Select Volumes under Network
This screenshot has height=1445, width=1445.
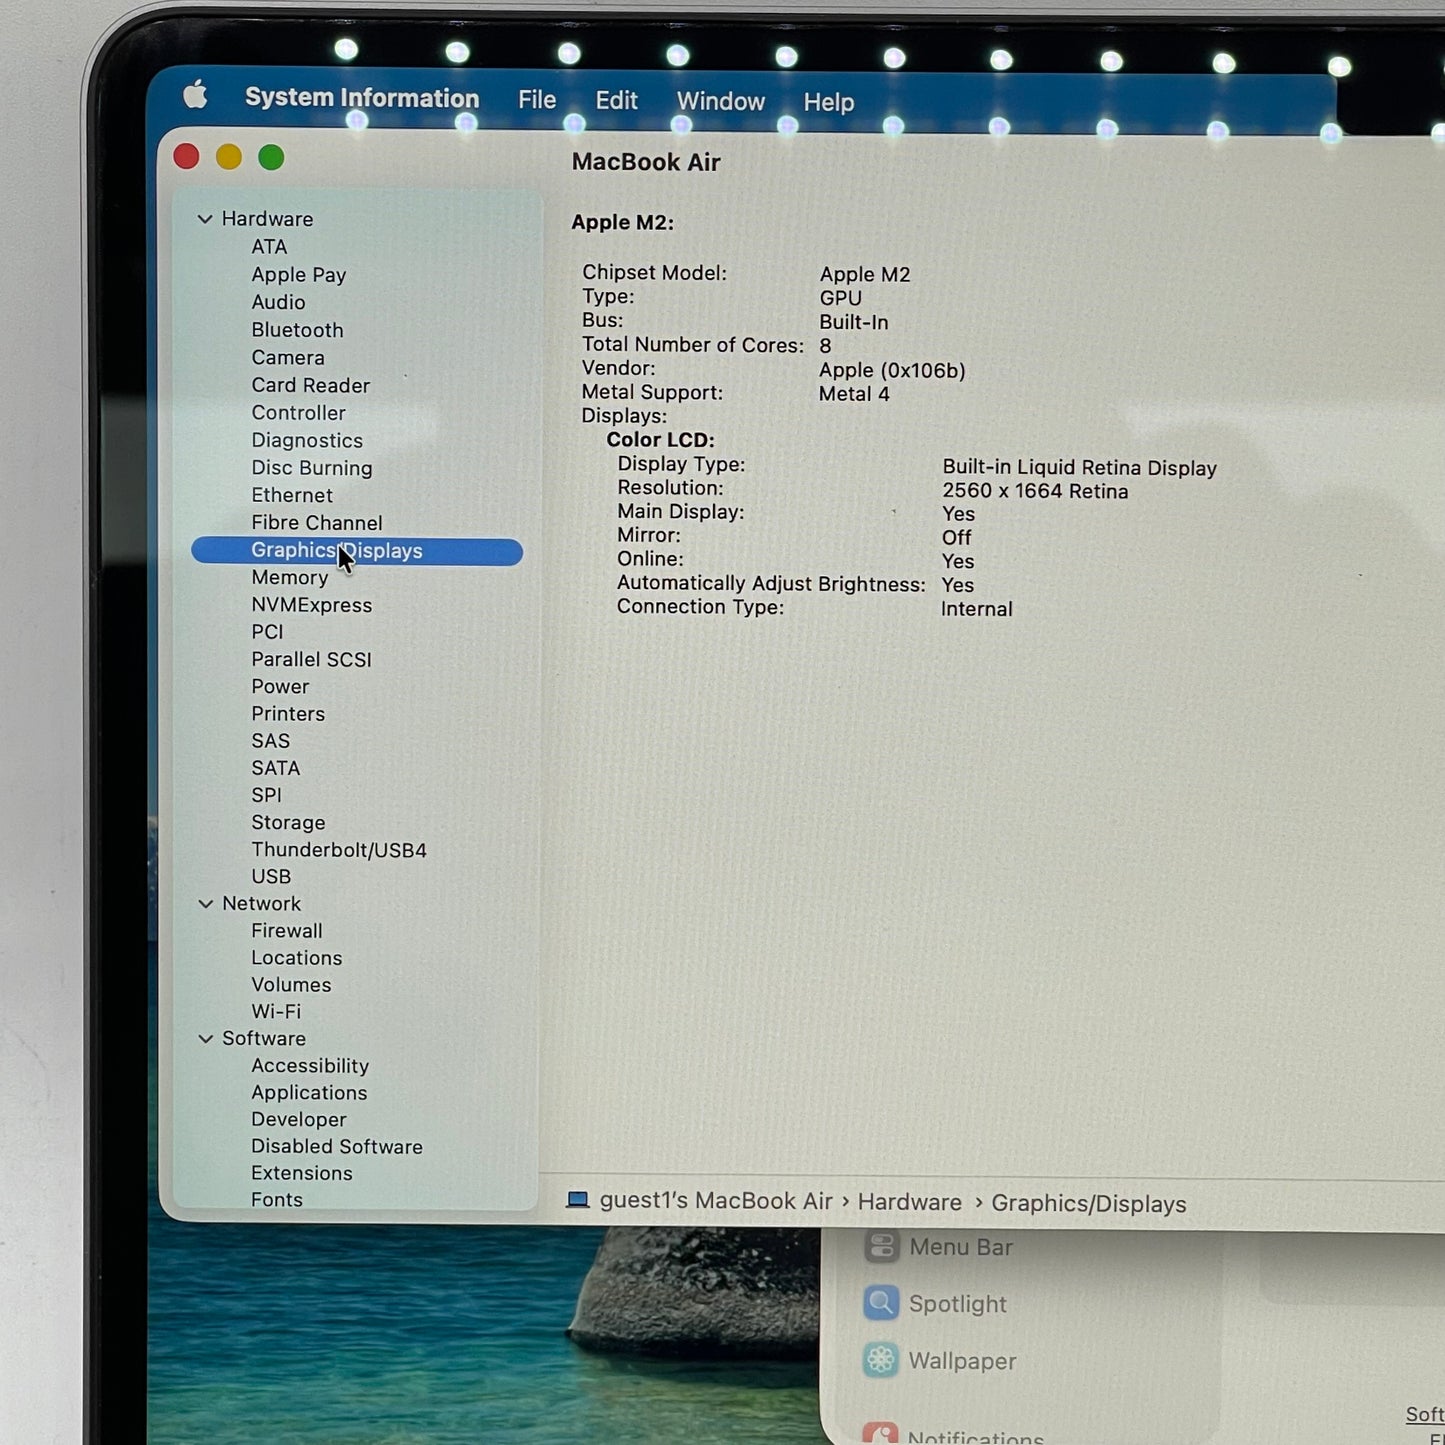coord(291,985)
